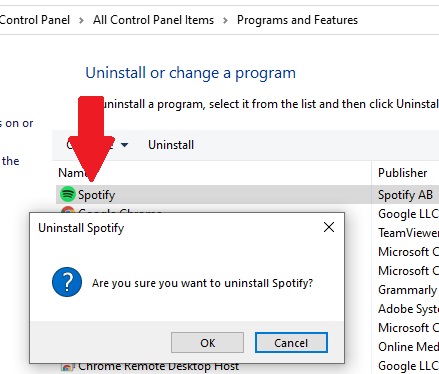Click the Programs and Features breadcrumb
The image size is (439, 374).
[x=297, y=20]
